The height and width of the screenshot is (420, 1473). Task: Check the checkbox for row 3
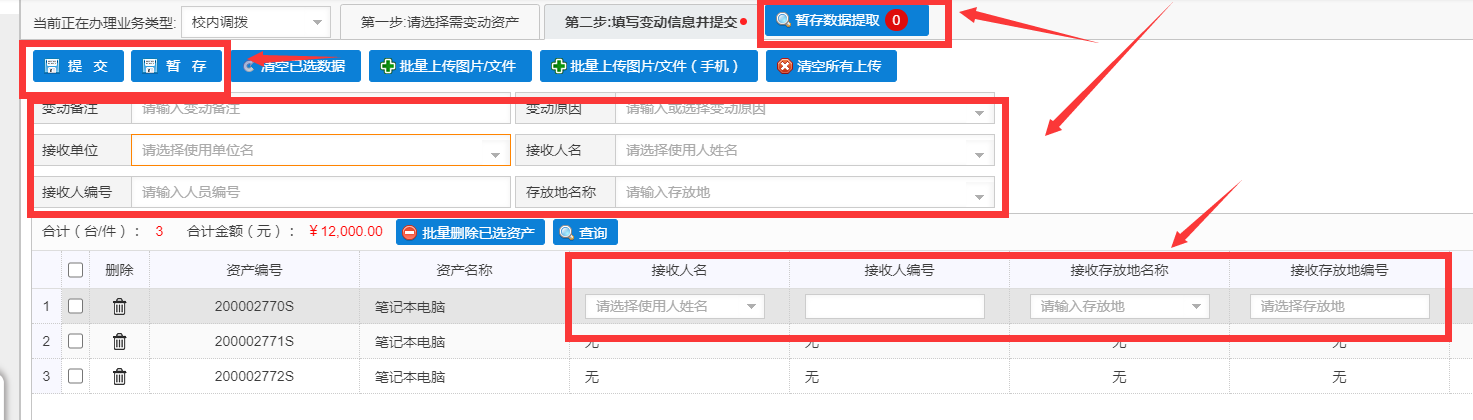coord(75,377)
